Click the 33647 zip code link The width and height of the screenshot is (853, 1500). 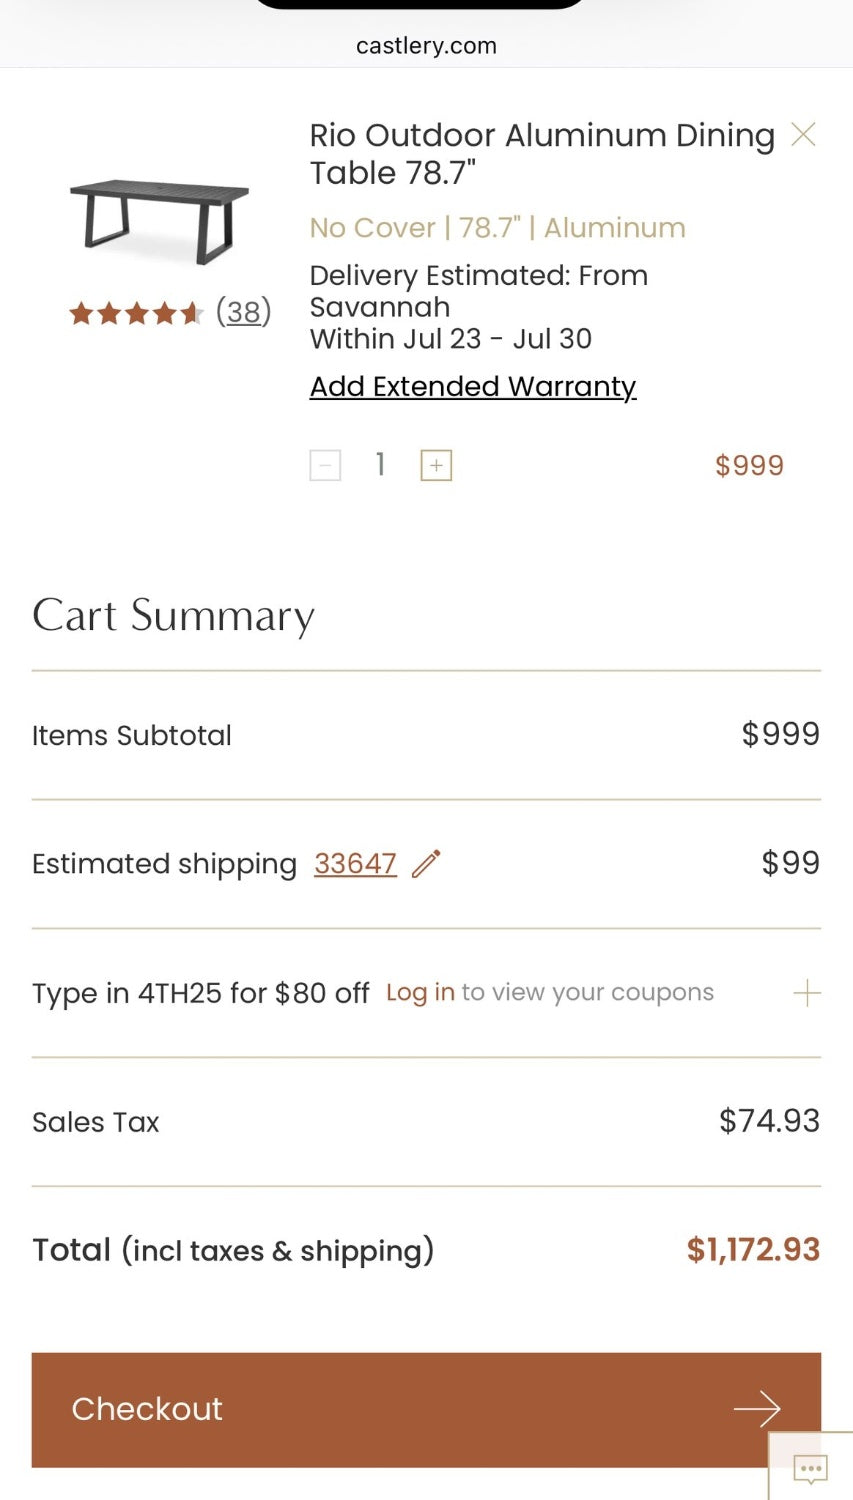[x=355, y=863]
